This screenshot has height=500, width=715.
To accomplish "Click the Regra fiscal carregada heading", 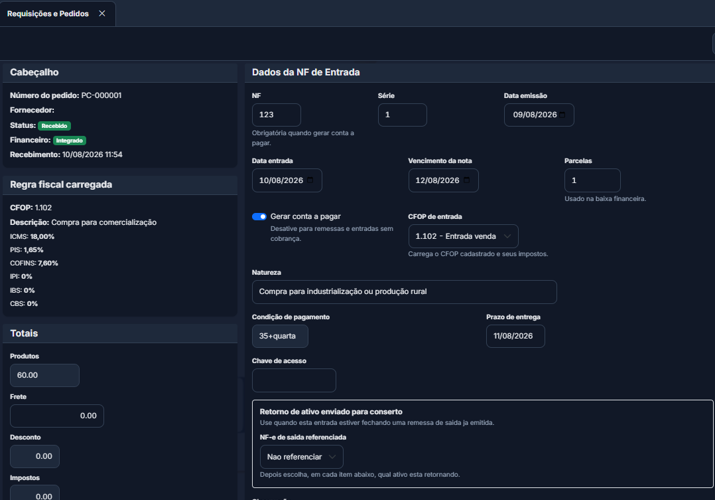I will pos(61,185).
